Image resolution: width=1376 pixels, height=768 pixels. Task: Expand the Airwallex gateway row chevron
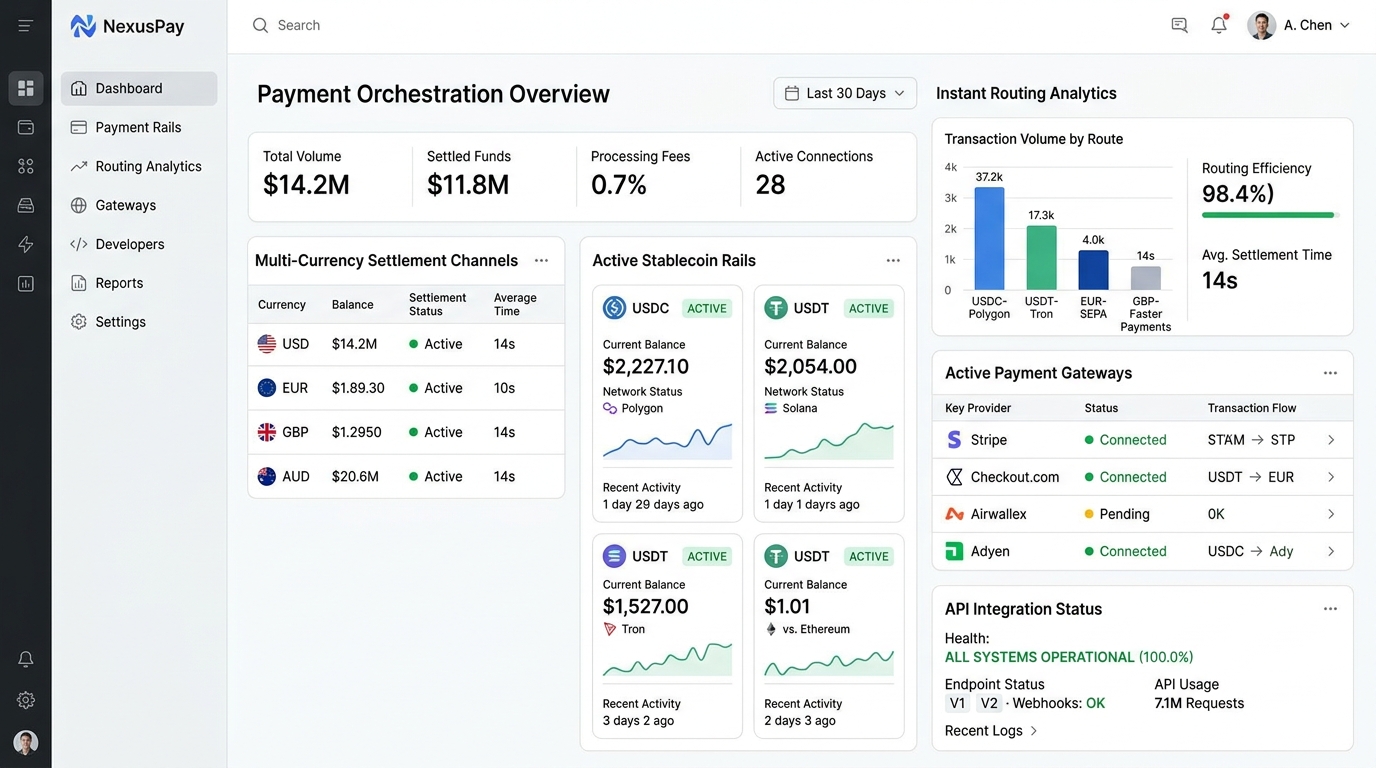(x=1331, y=514)
